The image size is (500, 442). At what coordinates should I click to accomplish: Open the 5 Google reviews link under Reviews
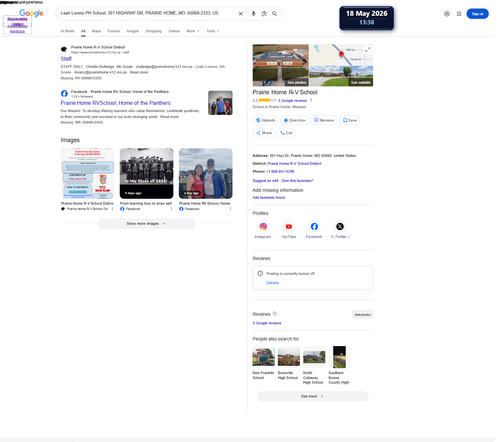tap(267, 323)
